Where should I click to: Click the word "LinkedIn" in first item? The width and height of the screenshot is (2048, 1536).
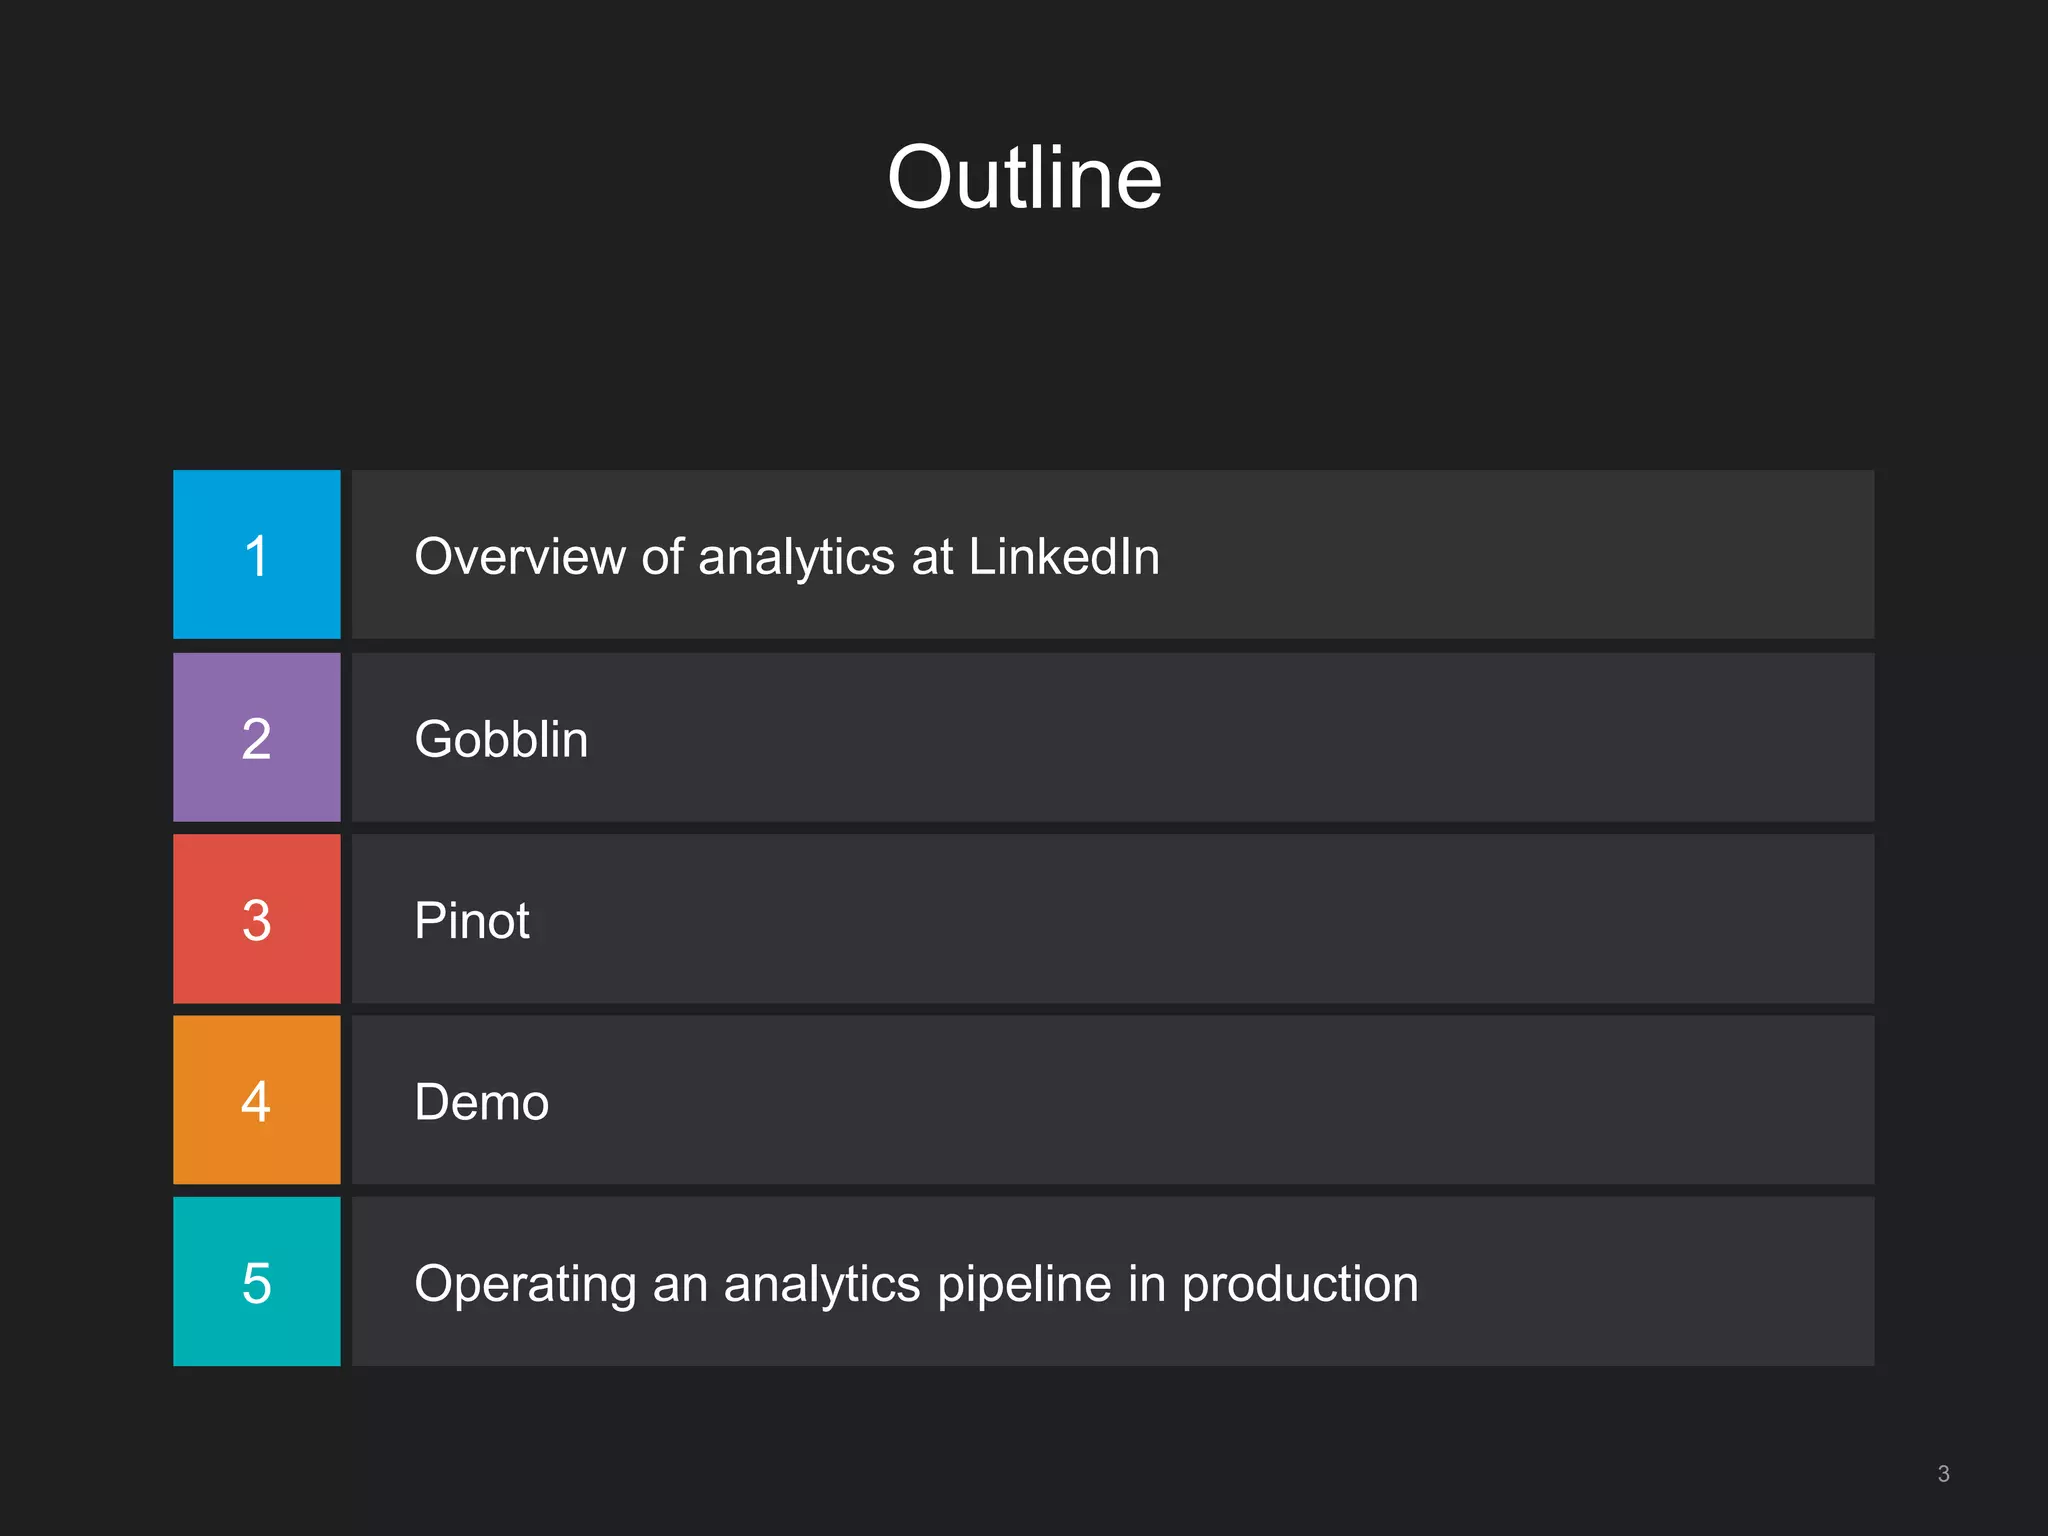coord(1064,556)
